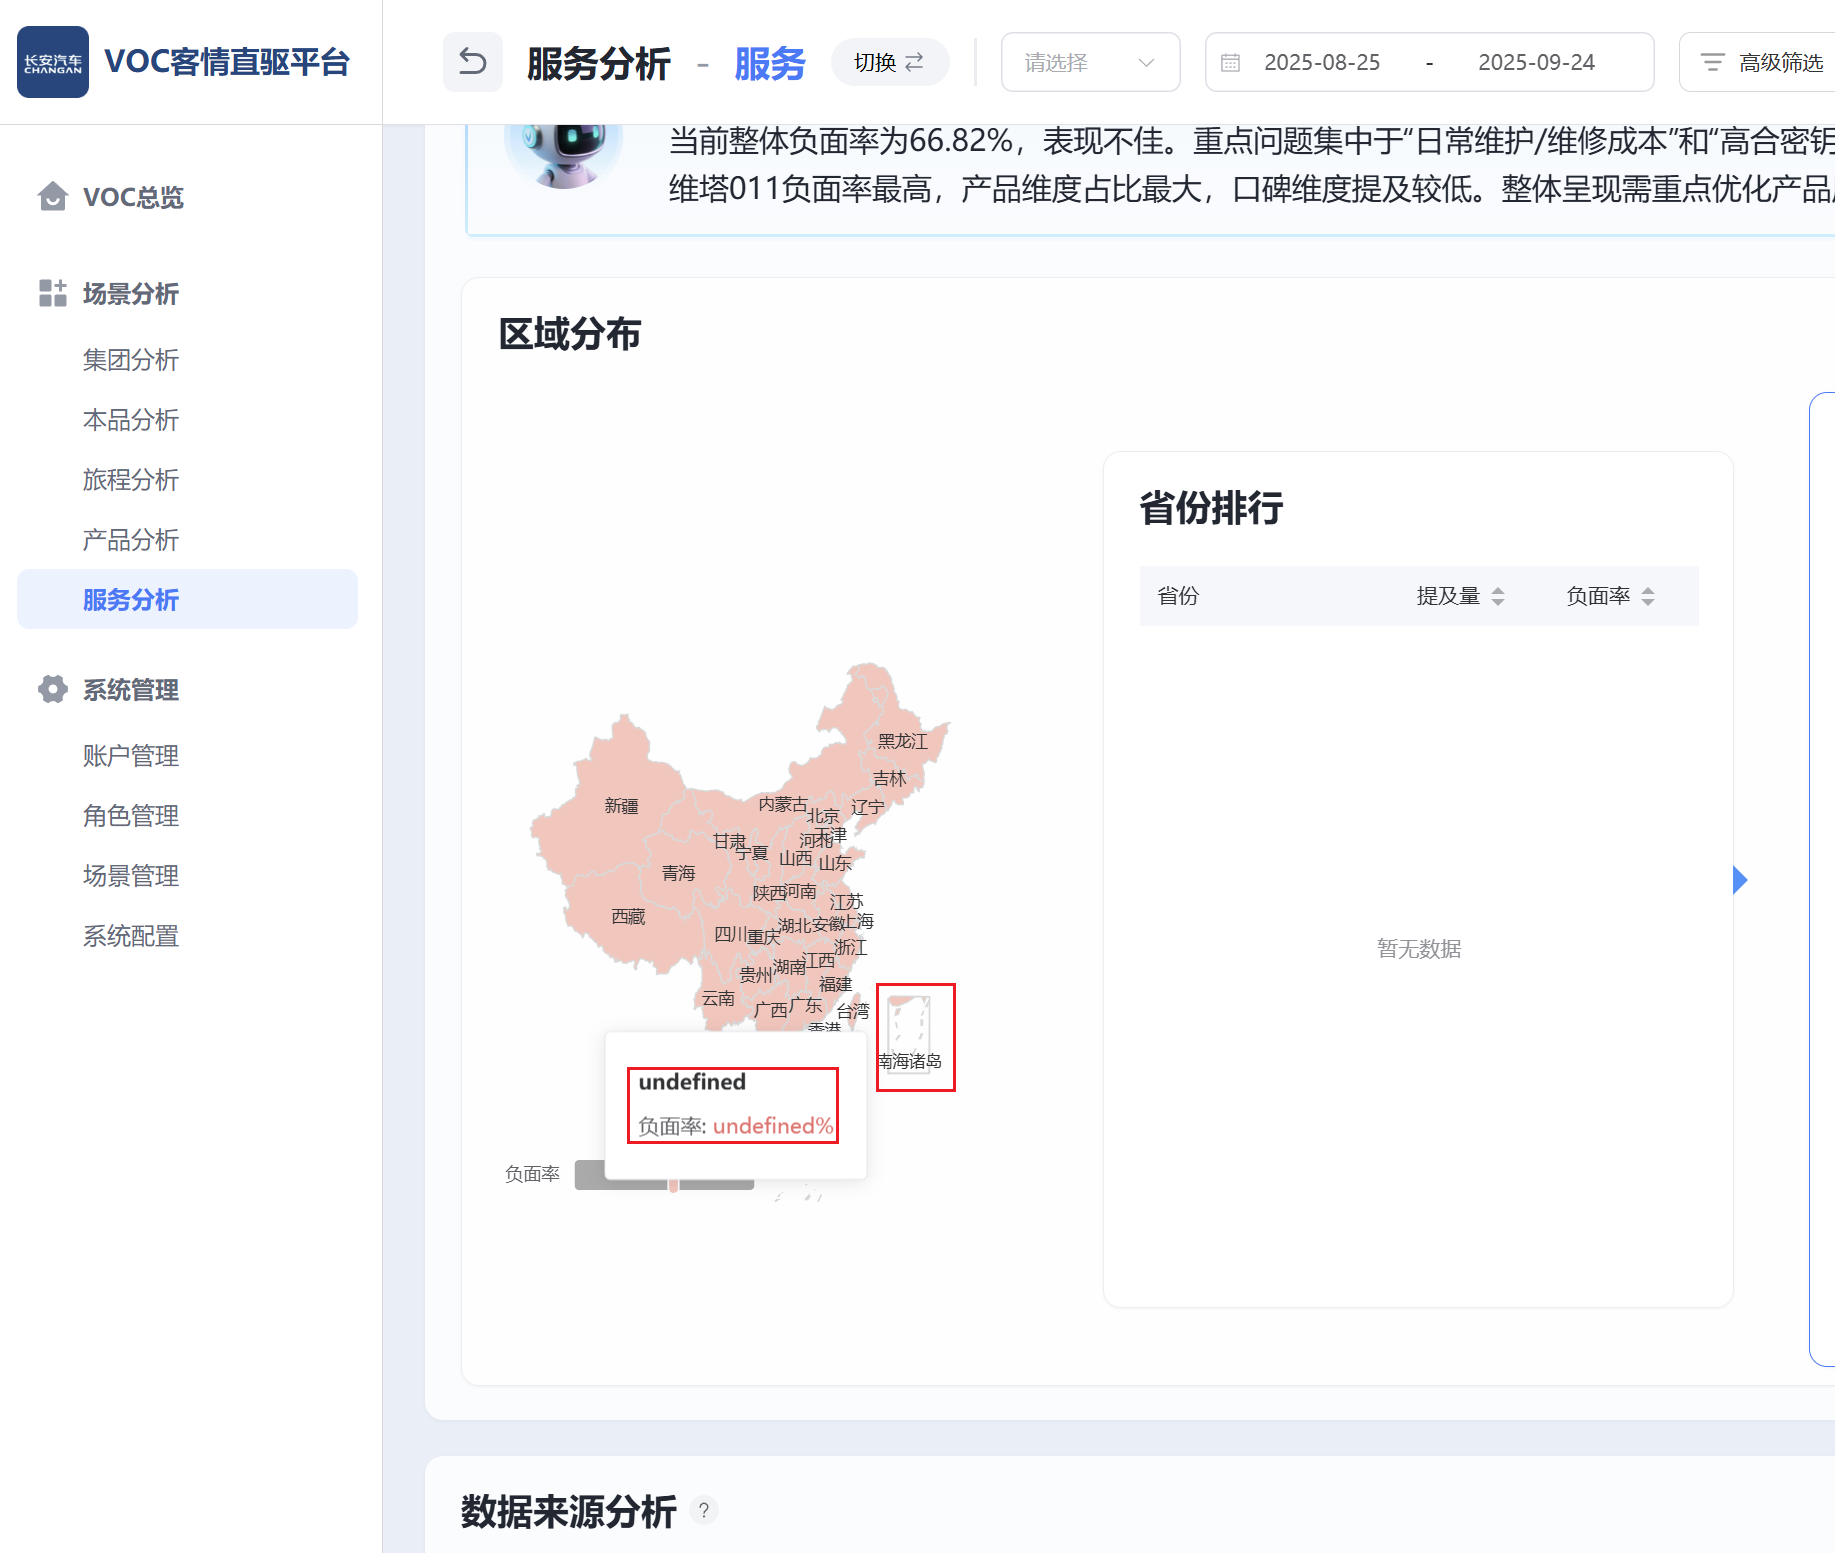The width and height of the screenshot is (1835, 1553).
Task: Click help icon beside 数据来源分析
Action: (704, 1510)
